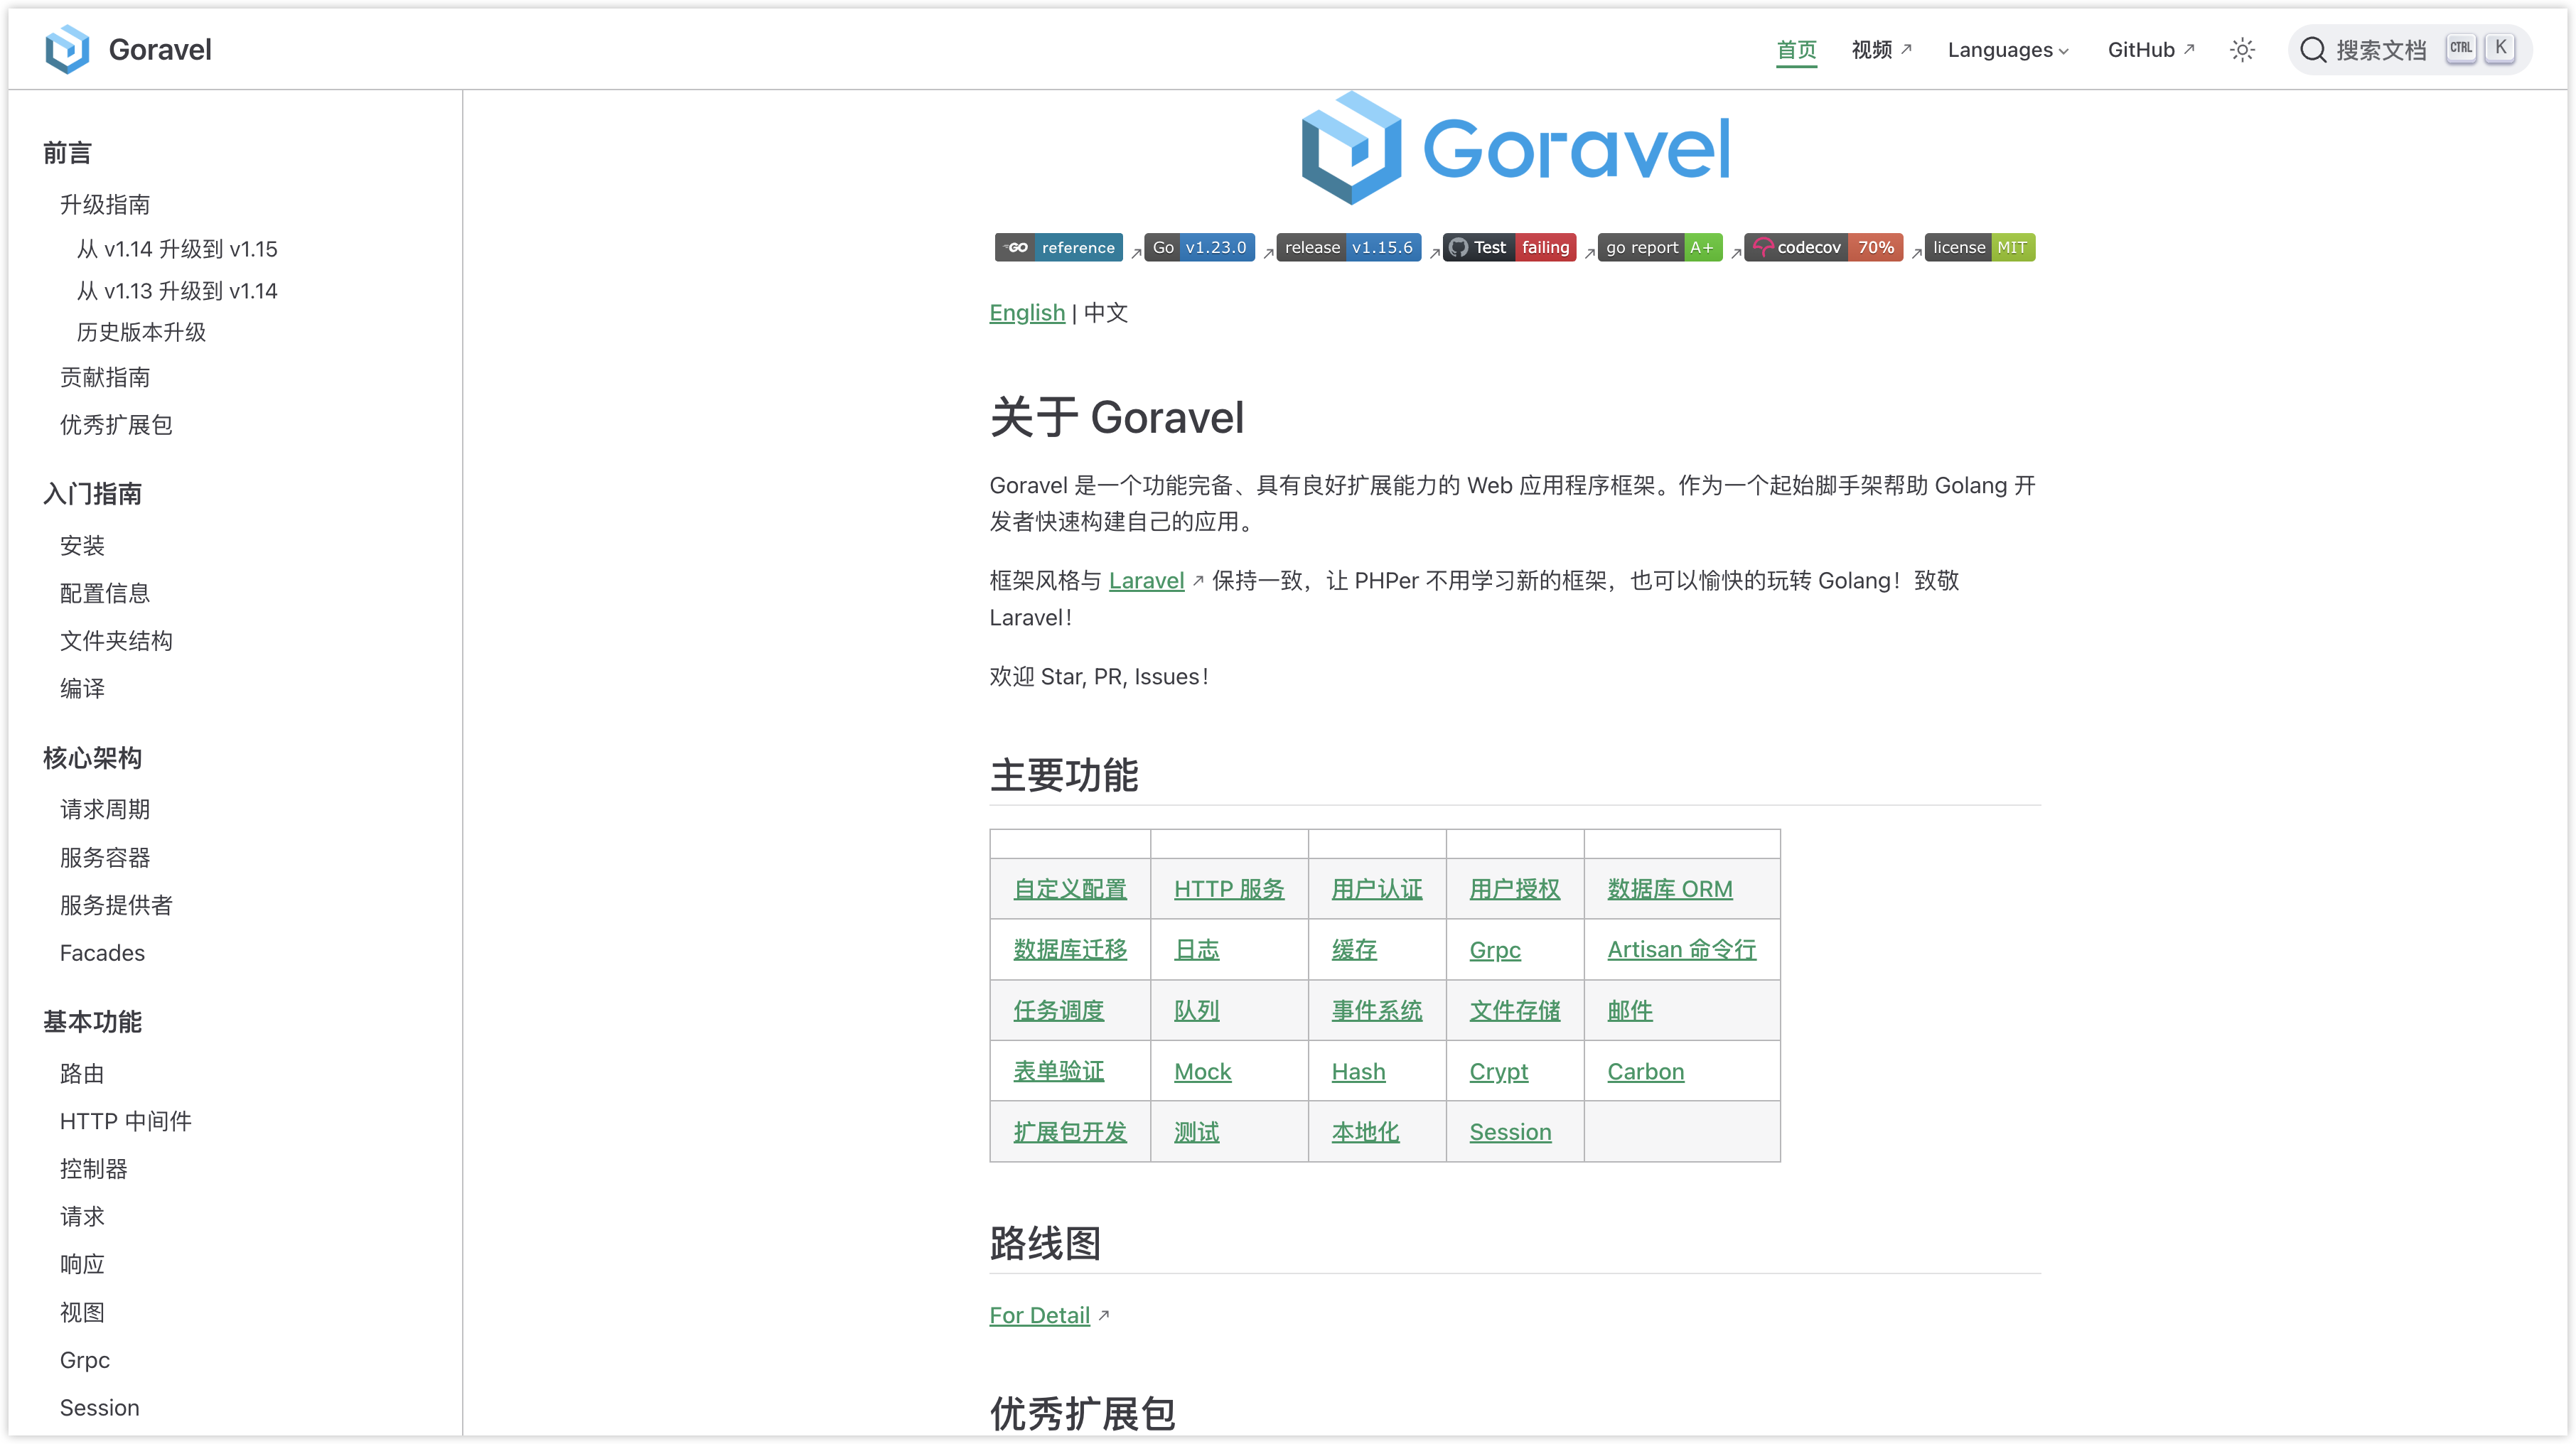Click the large Goravel banner logo
The image size is (2576, 1444).
(x=1514, y=148)
